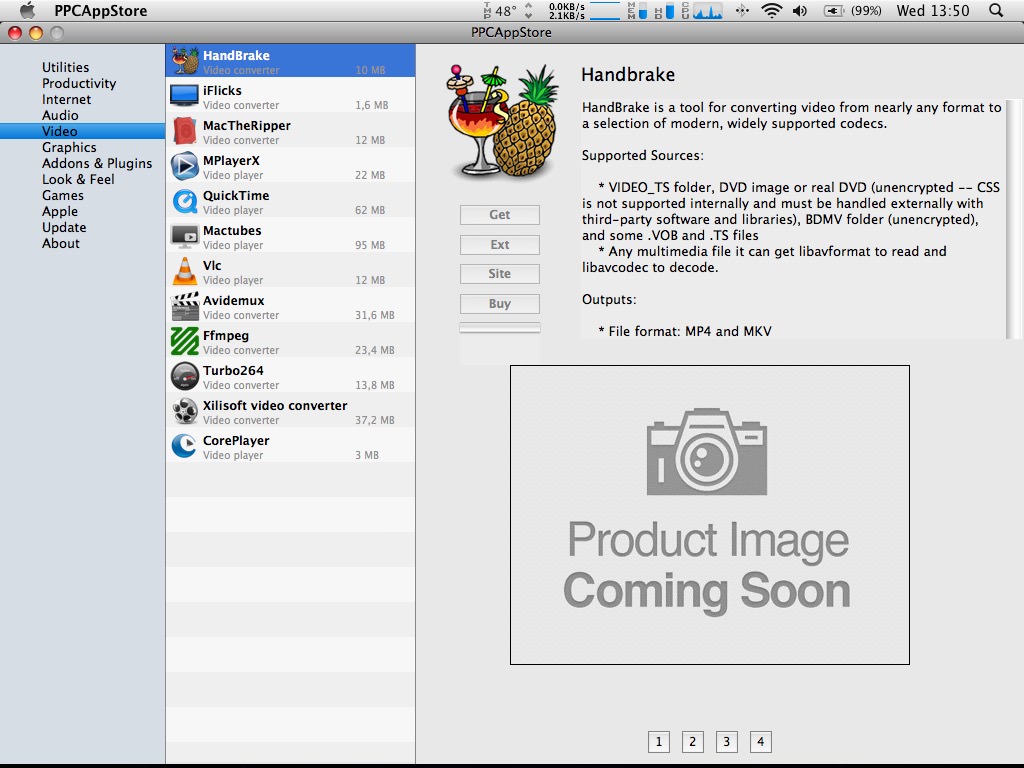This screenshot has height=768, width=1024.
Task: Select the Audio category
Action: coord(60,116)
